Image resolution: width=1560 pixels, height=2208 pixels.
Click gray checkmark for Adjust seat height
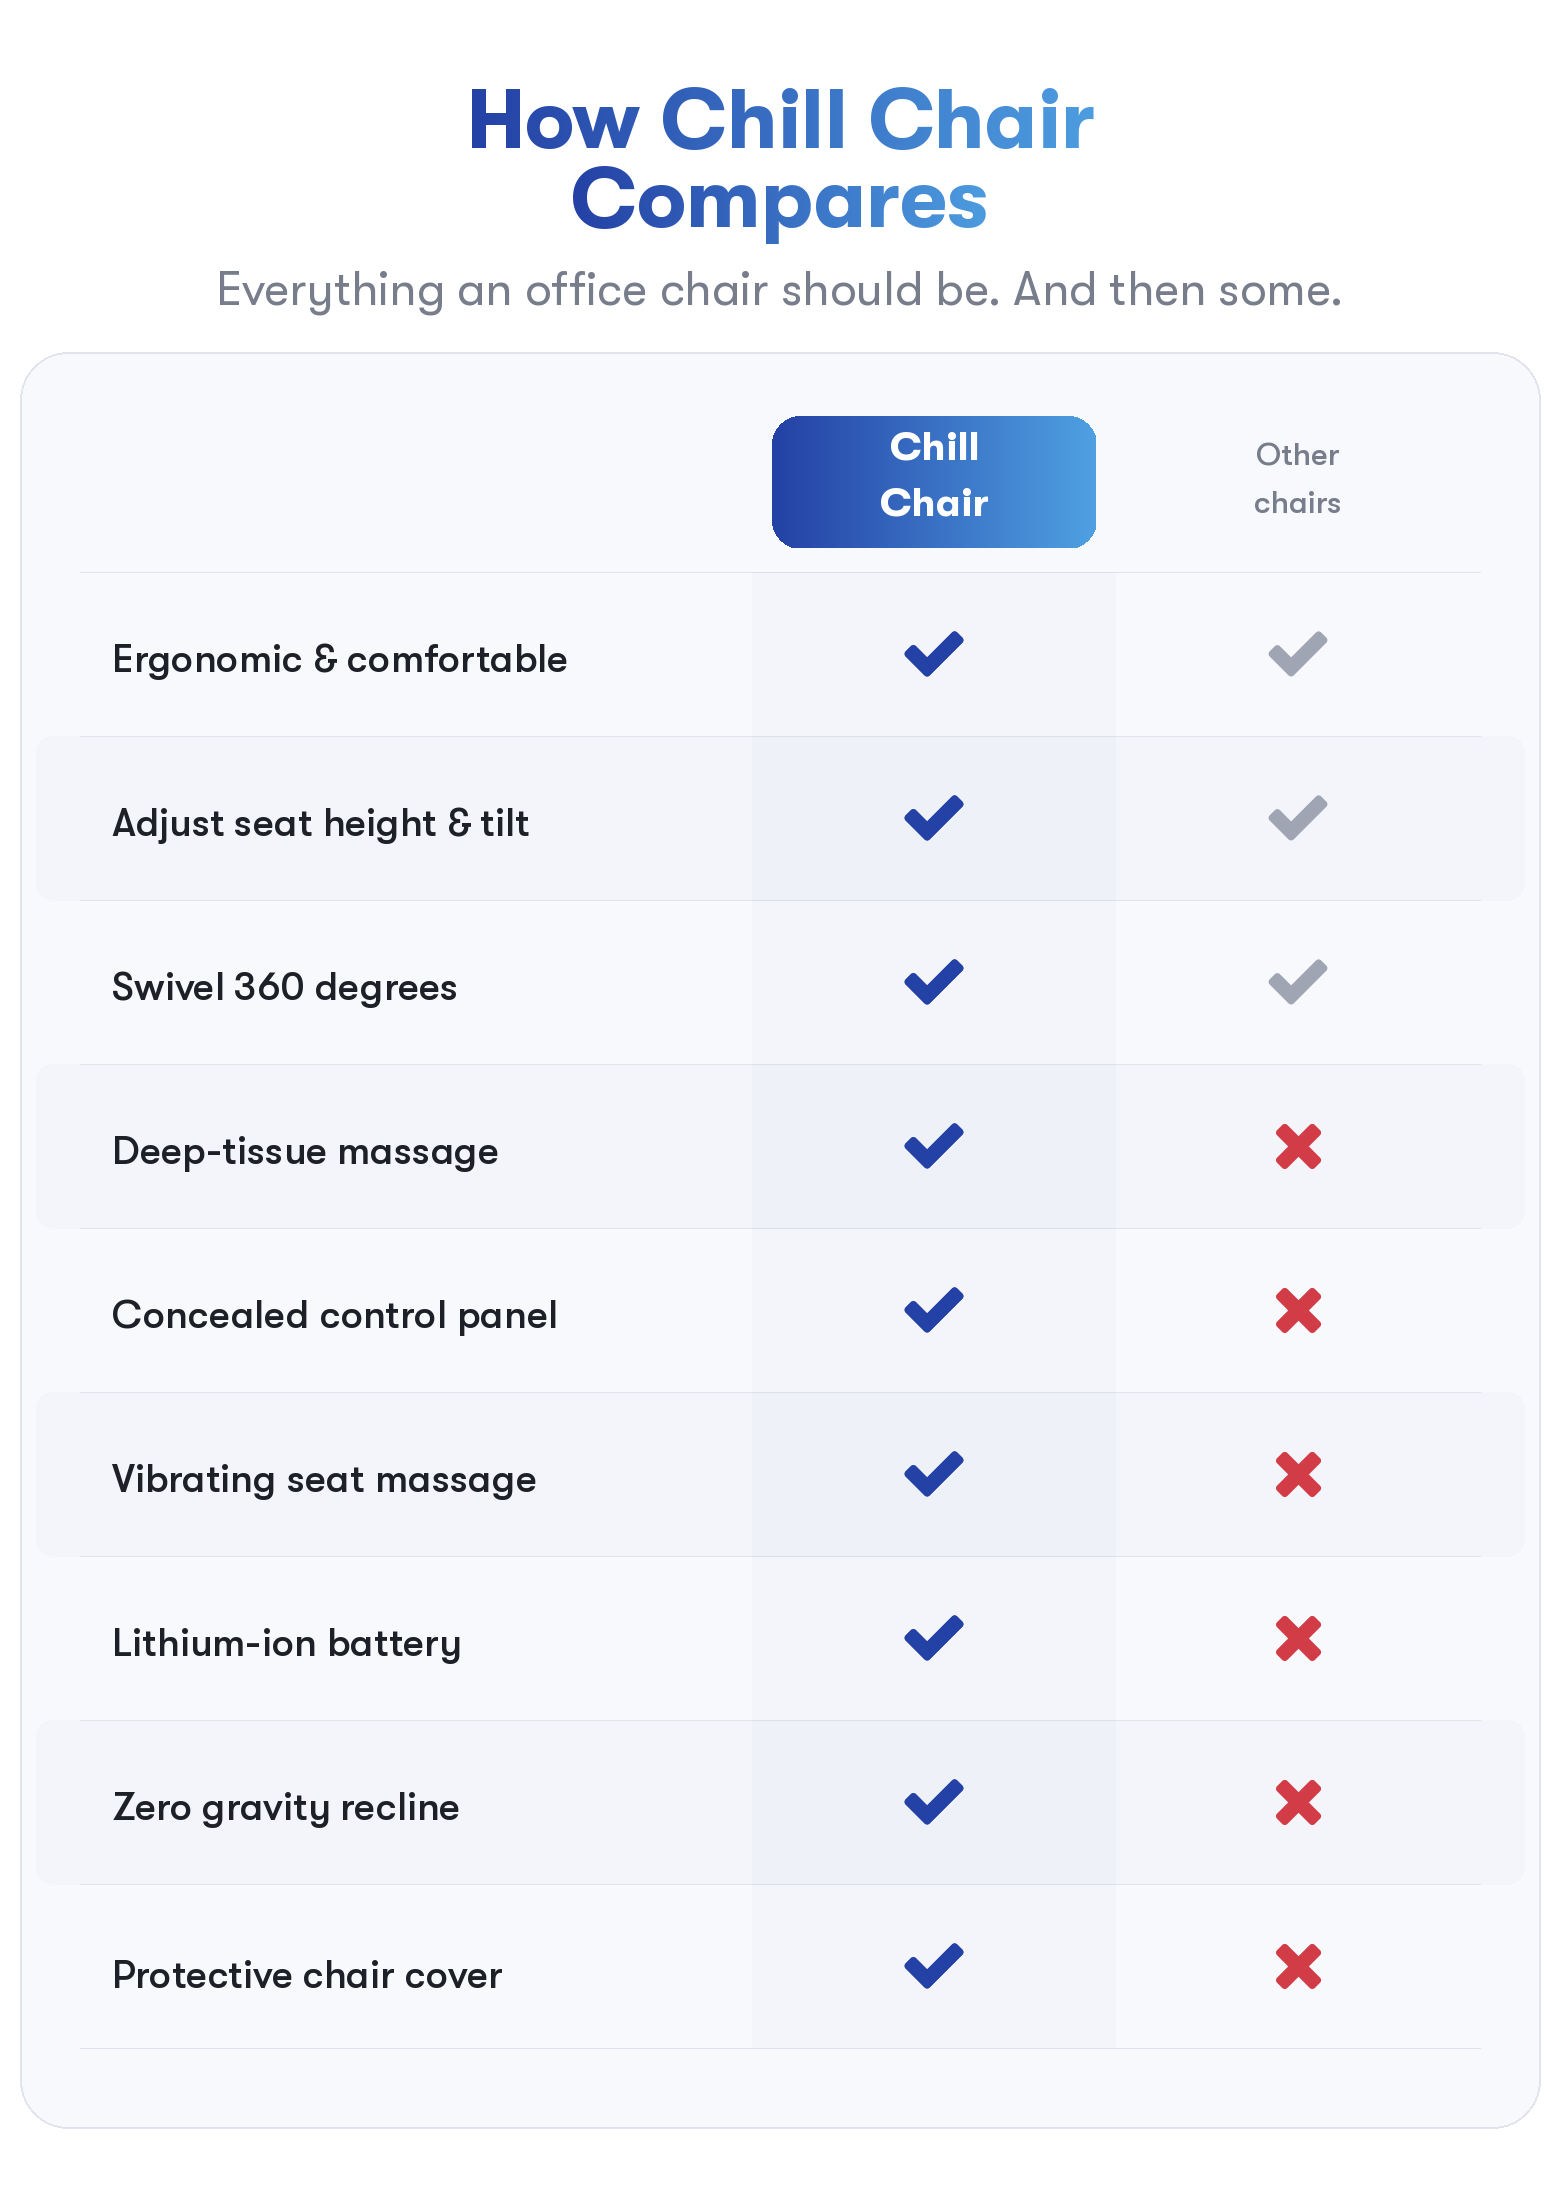(x=1297, y=819)
